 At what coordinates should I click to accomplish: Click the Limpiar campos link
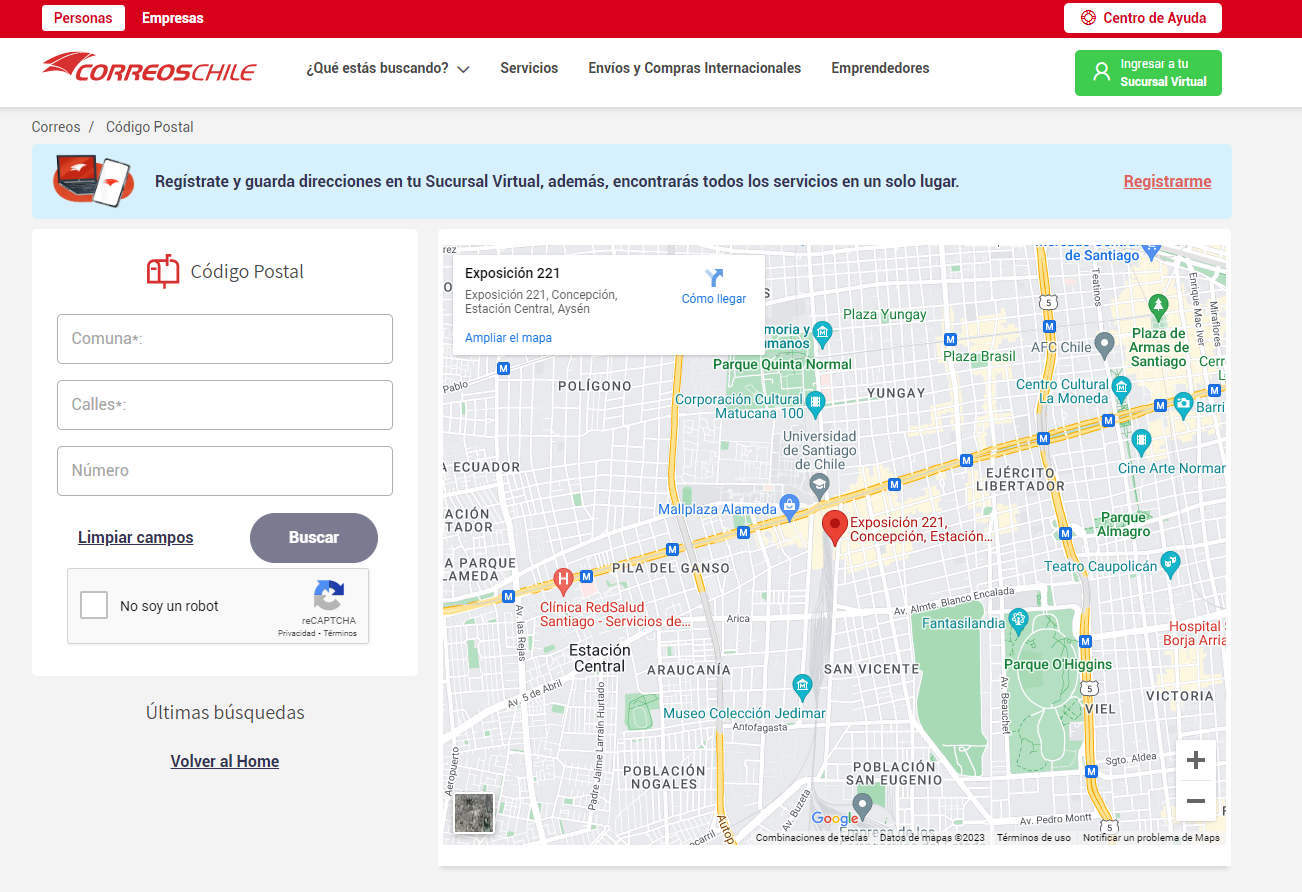tap(136, 538)
